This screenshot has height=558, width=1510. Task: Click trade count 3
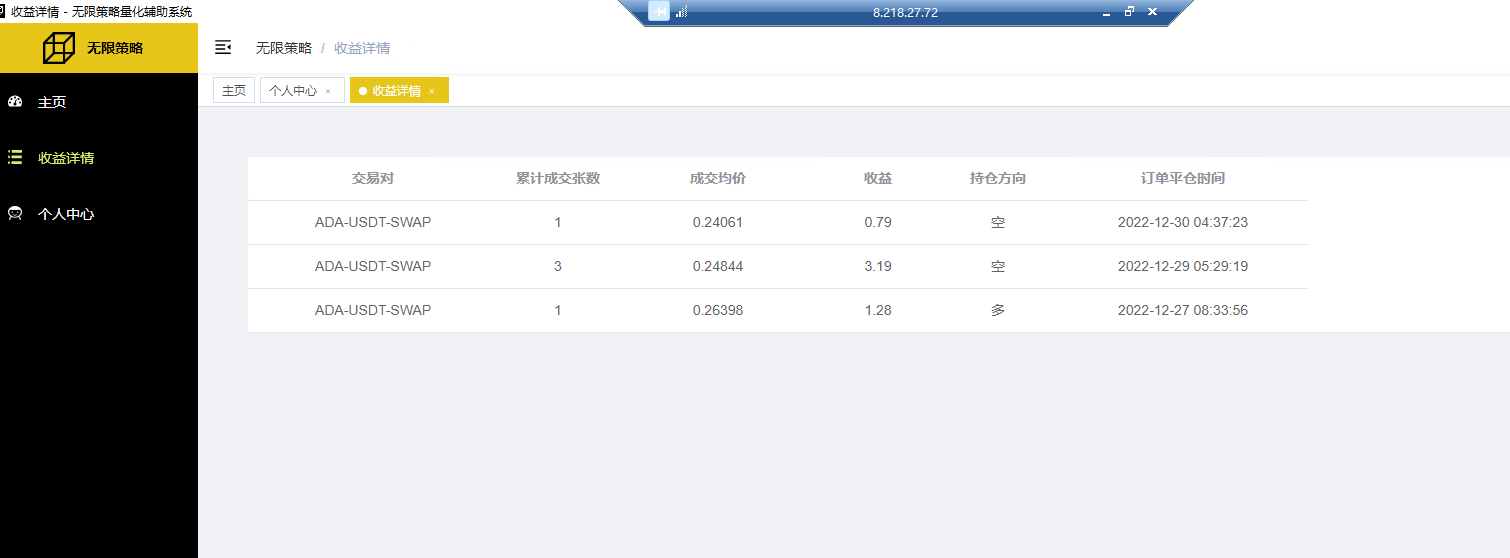pyautogui.click(x=558, y=266)
